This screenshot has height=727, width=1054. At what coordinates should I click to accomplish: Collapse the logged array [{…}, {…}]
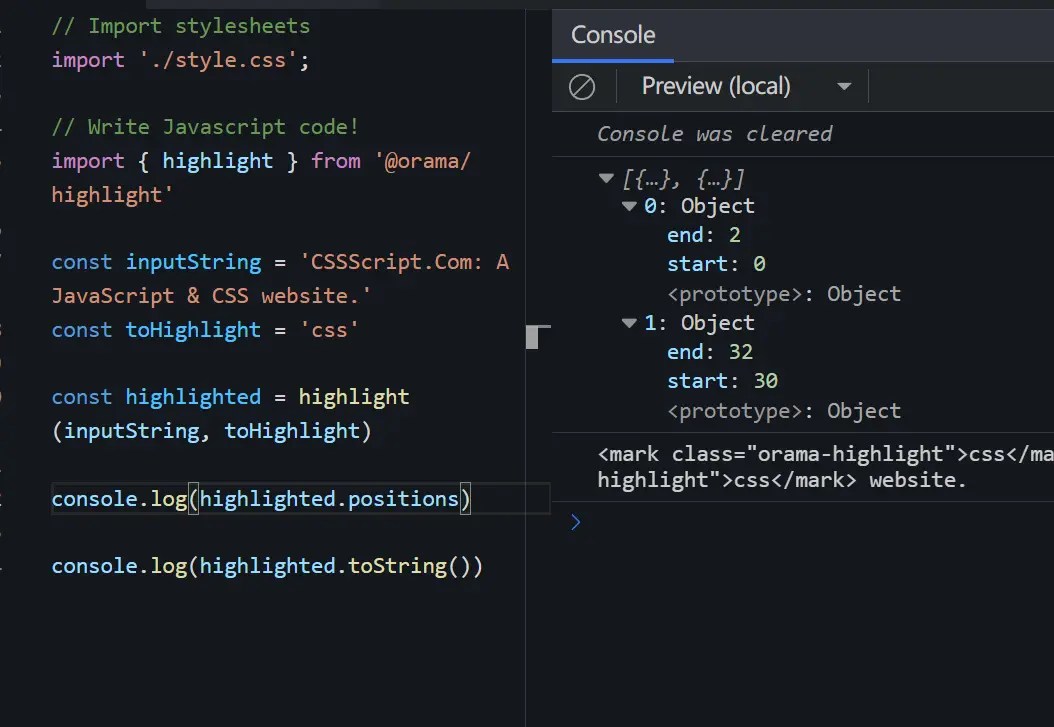pos(606,178)
